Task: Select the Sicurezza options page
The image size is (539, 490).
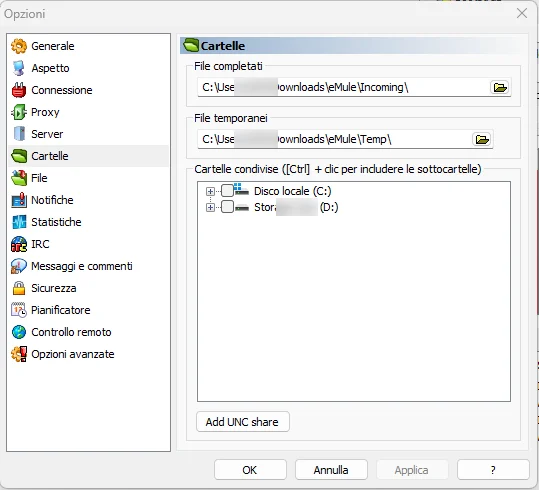Action: tap(88, 288)
